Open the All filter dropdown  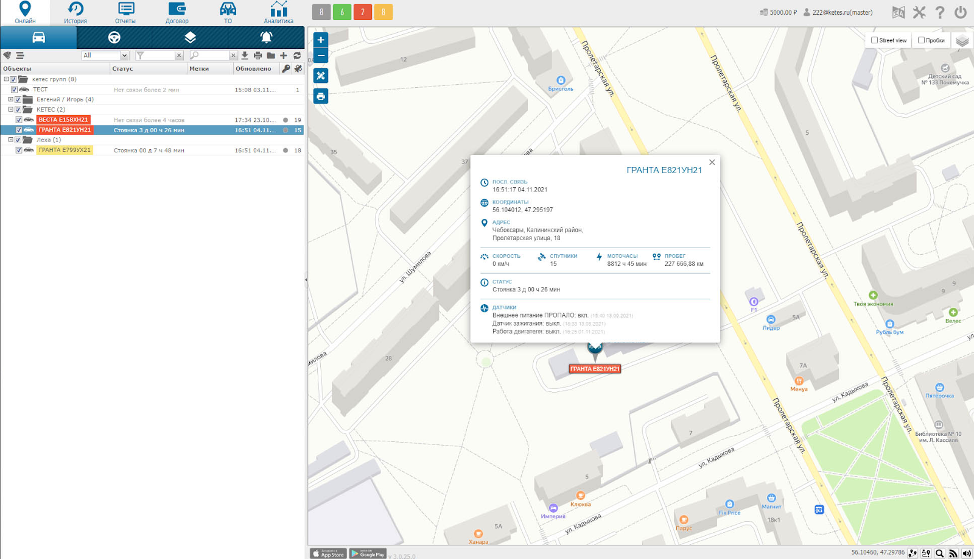point(105,55)
